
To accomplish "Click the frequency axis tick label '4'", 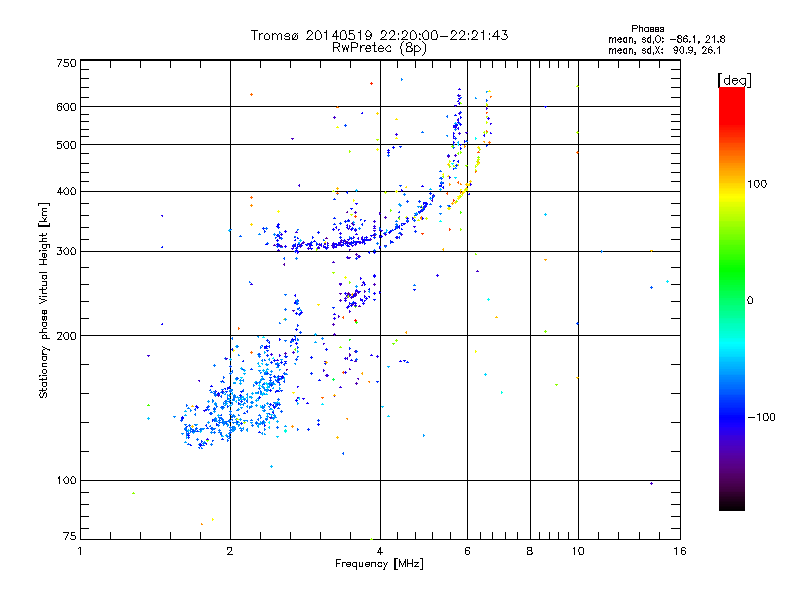I will [380, 551].
